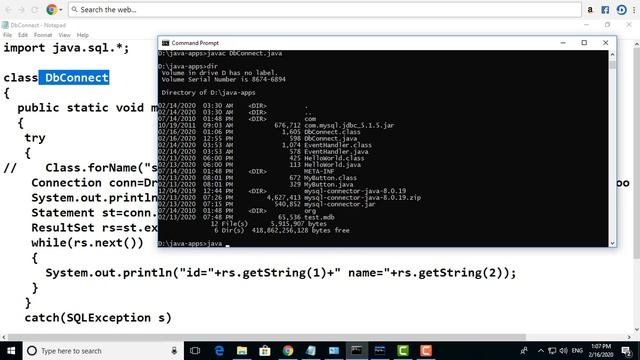The height and width of the screenshot is (360, 640).
Task: Open Microsoft Store from taskbar
Action: 265,351
